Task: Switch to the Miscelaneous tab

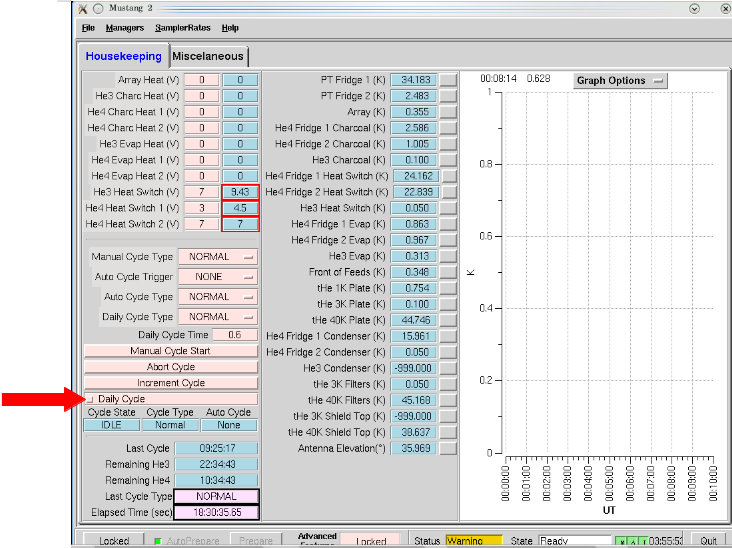Action: [208, 56]
